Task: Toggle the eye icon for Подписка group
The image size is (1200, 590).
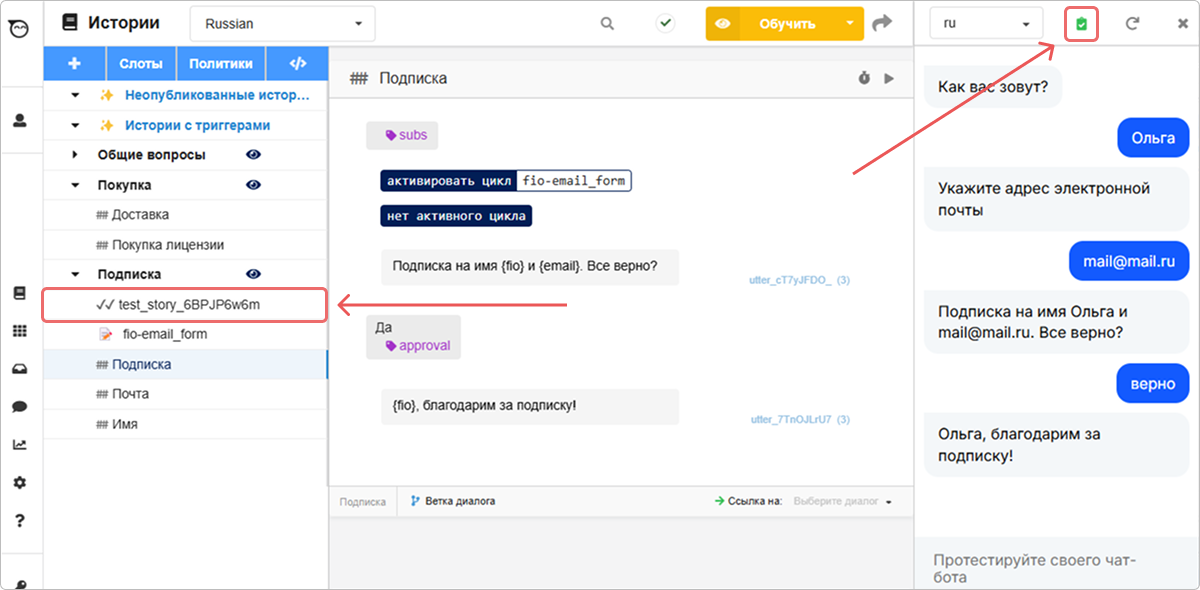Action: tap(253, 273)
